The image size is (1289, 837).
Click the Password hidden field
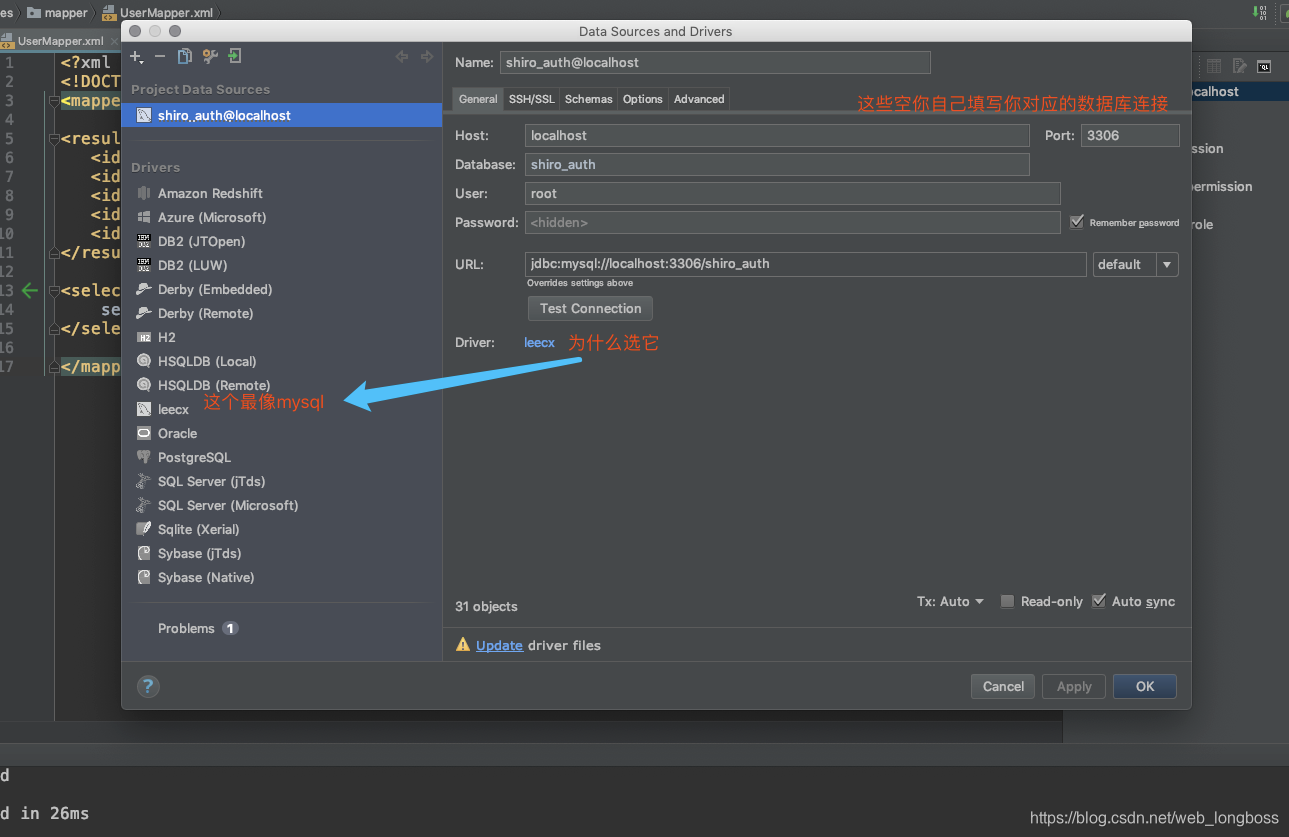792,222
